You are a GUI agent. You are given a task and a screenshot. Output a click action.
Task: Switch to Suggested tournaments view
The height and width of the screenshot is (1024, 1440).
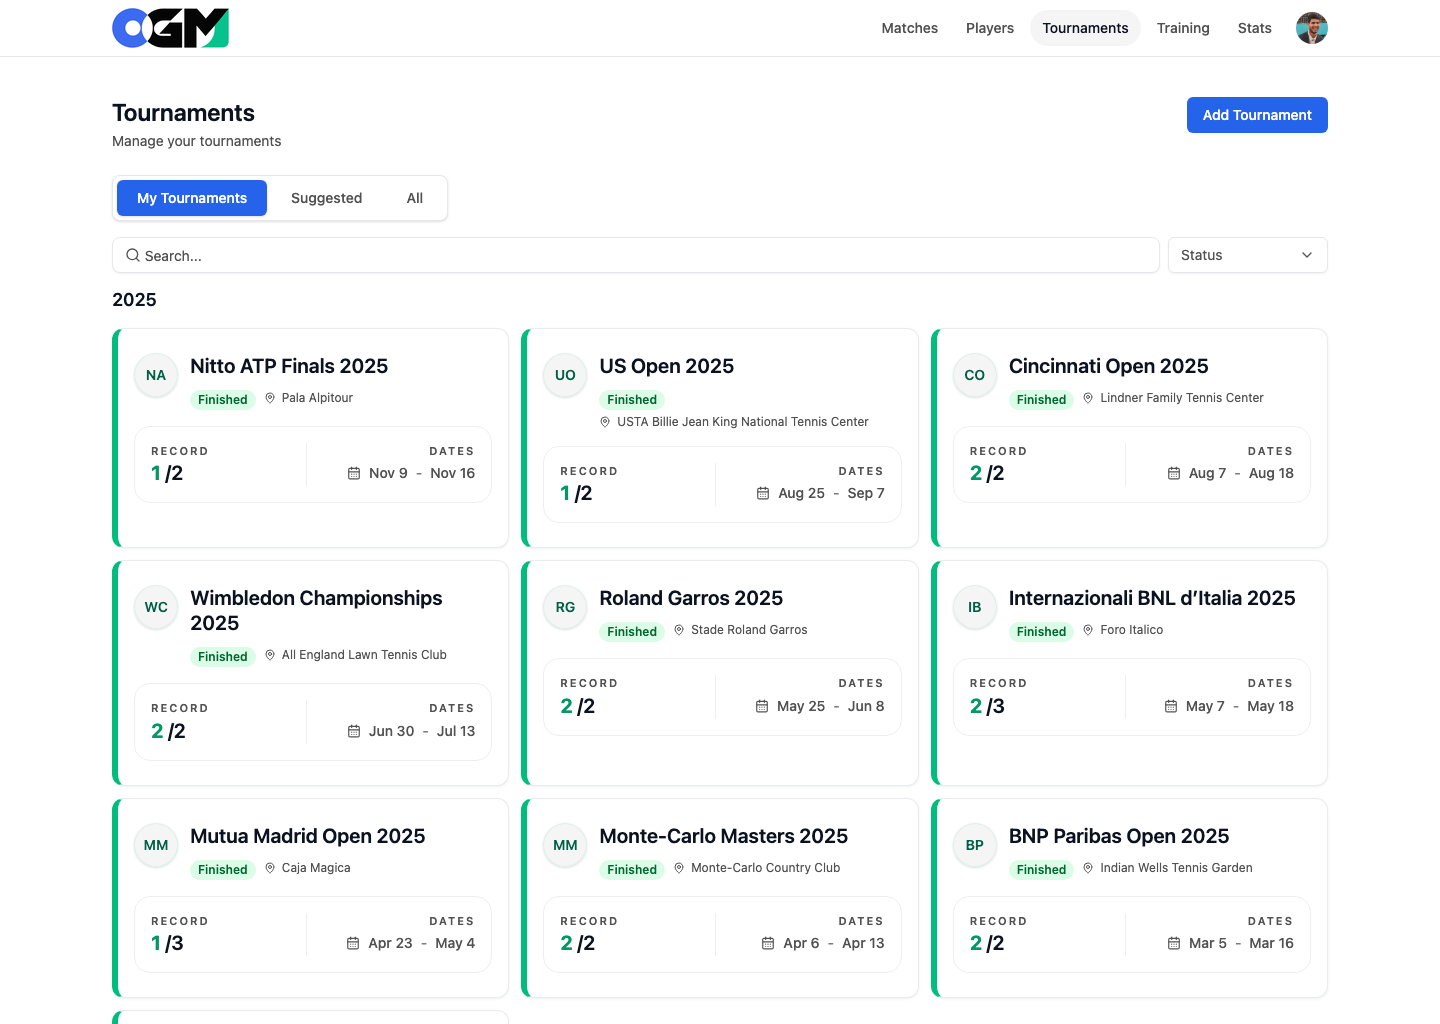point(326,198)
